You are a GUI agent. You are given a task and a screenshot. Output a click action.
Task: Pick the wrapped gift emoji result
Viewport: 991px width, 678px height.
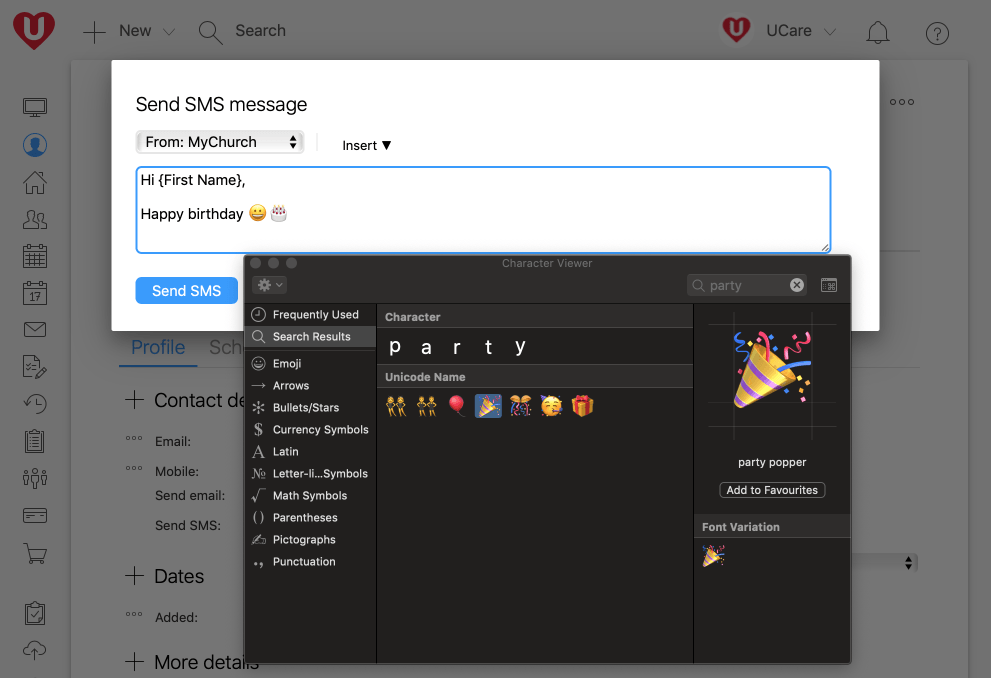(x=583, y=406)
